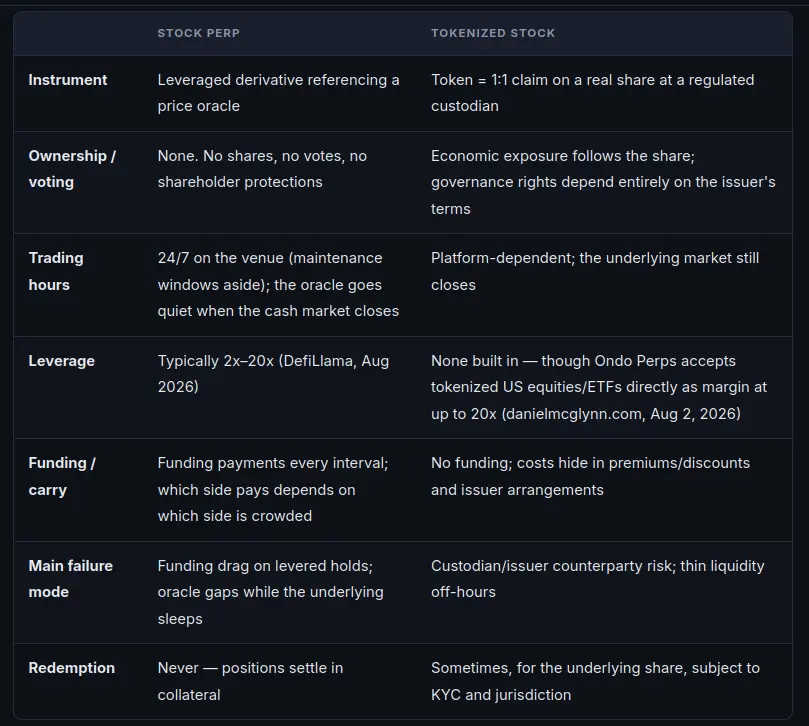The height and width of the screenshot is (726, 809).
Task: Click the 'Platform-dependent' trading hours cell
Action: [595, 271]
